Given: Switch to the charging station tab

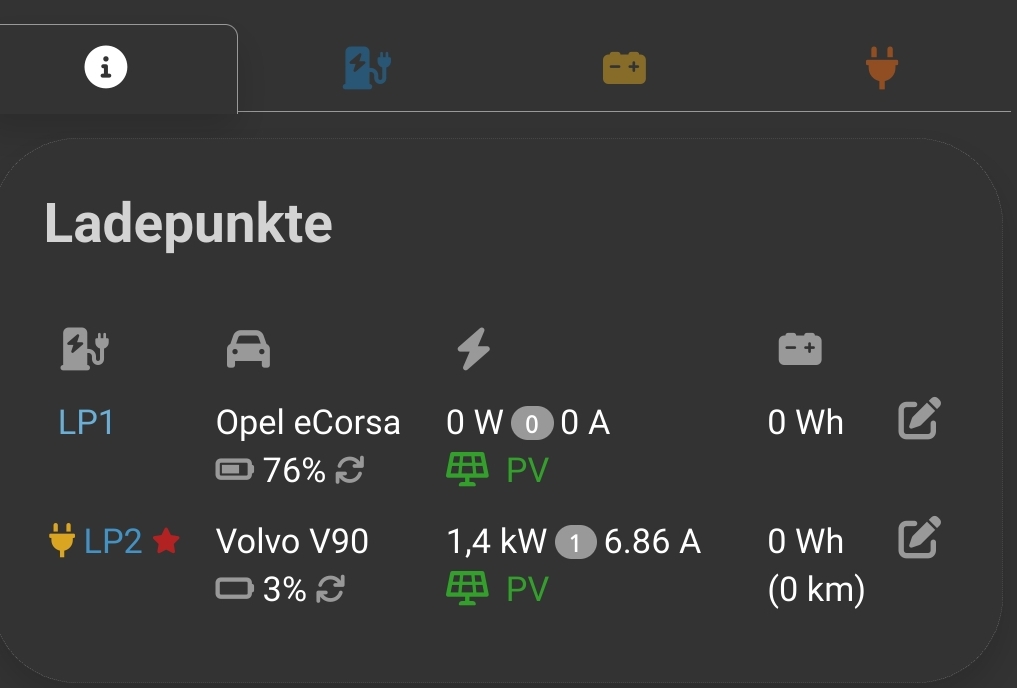Looking at the screenshot, I should (367, 68).
